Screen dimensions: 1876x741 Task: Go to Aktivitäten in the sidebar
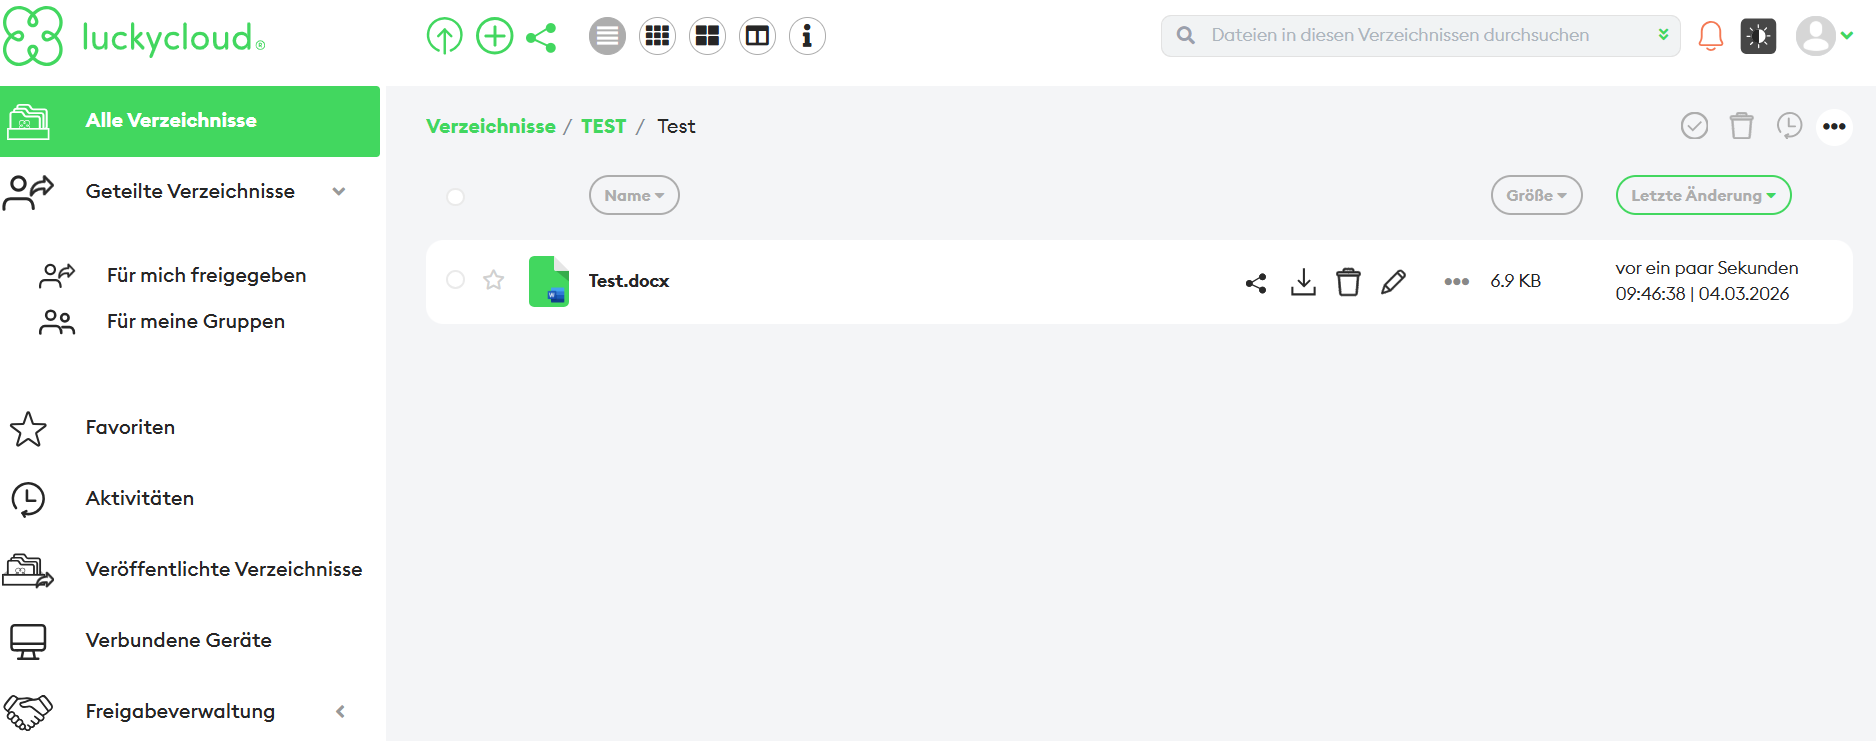click(140, 499)
